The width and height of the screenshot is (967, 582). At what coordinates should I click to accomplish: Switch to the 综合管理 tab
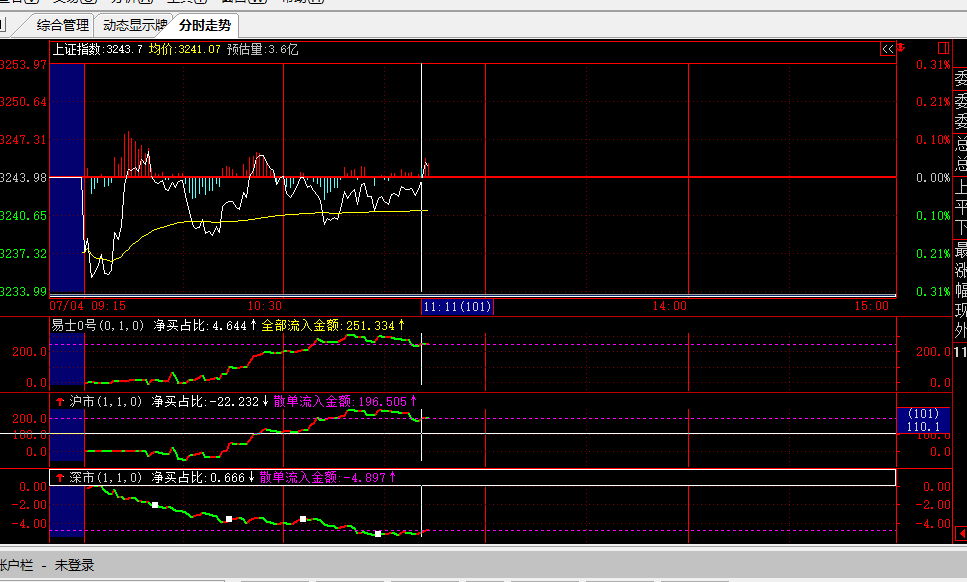click(62, 25)
